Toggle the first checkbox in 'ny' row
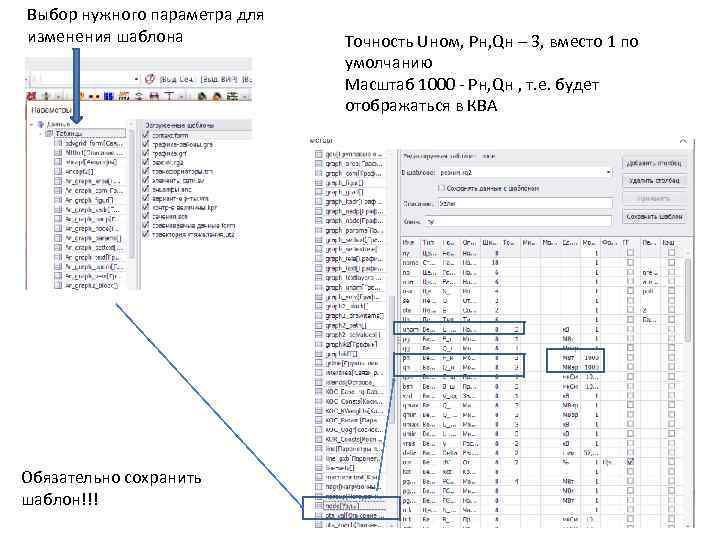This screenshot has width=720, height=540. click(630, 253)
